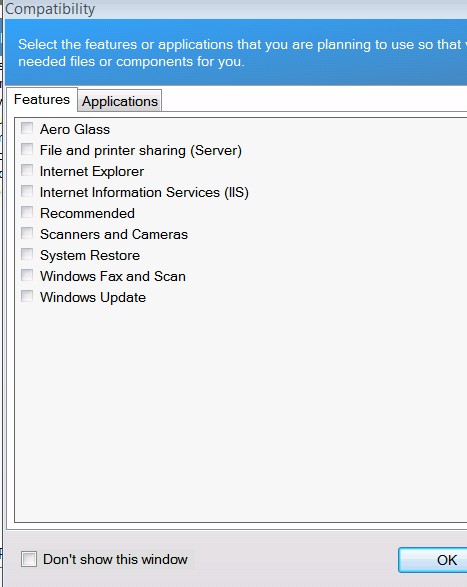
Task: Check Don't show this window box
Action: pyautogui.click(x=29, y=559)
